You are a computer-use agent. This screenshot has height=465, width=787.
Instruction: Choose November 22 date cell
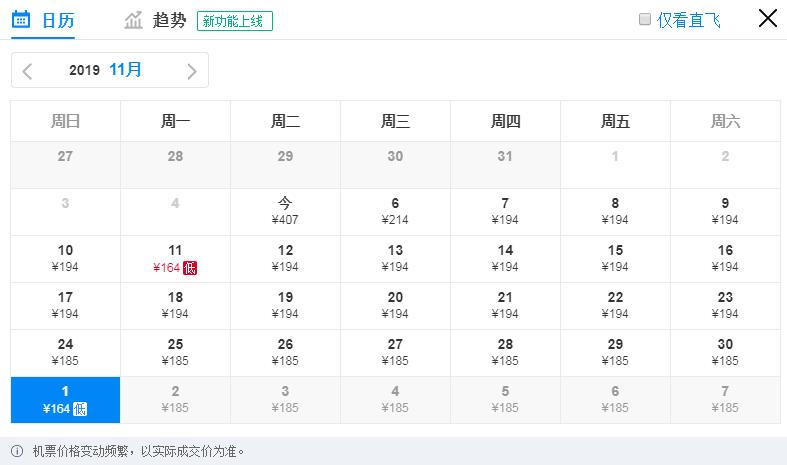(x=615, y=306)
